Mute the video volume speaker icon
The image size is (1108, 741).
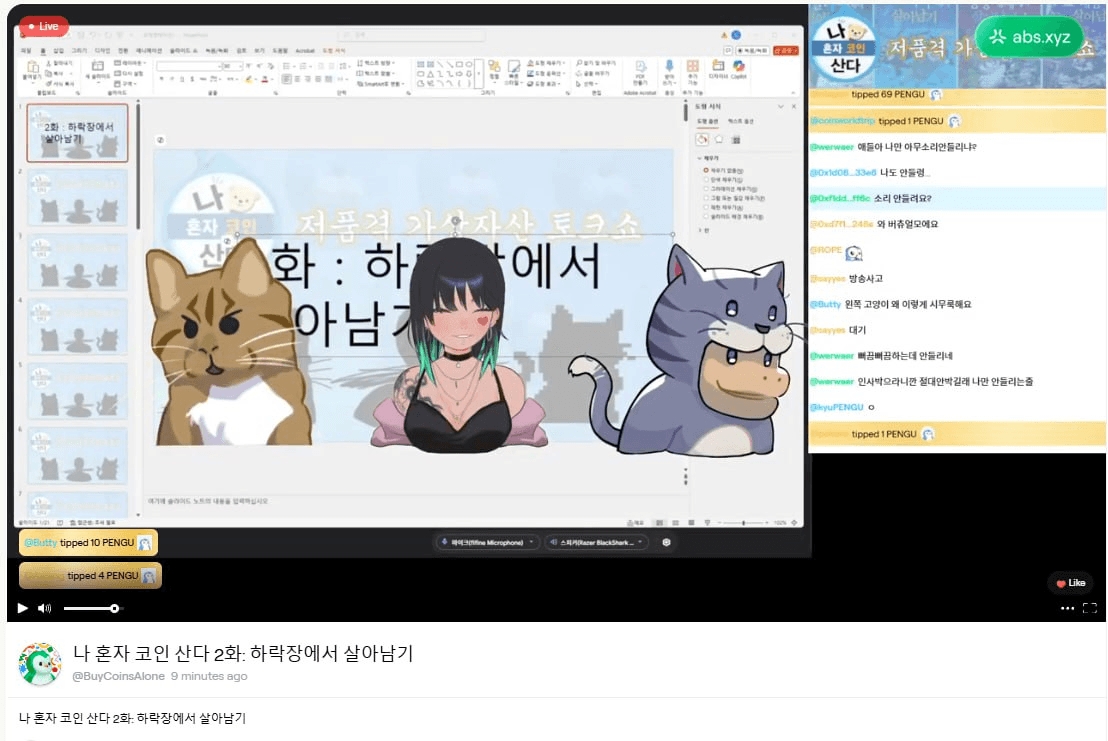[45, 608]
